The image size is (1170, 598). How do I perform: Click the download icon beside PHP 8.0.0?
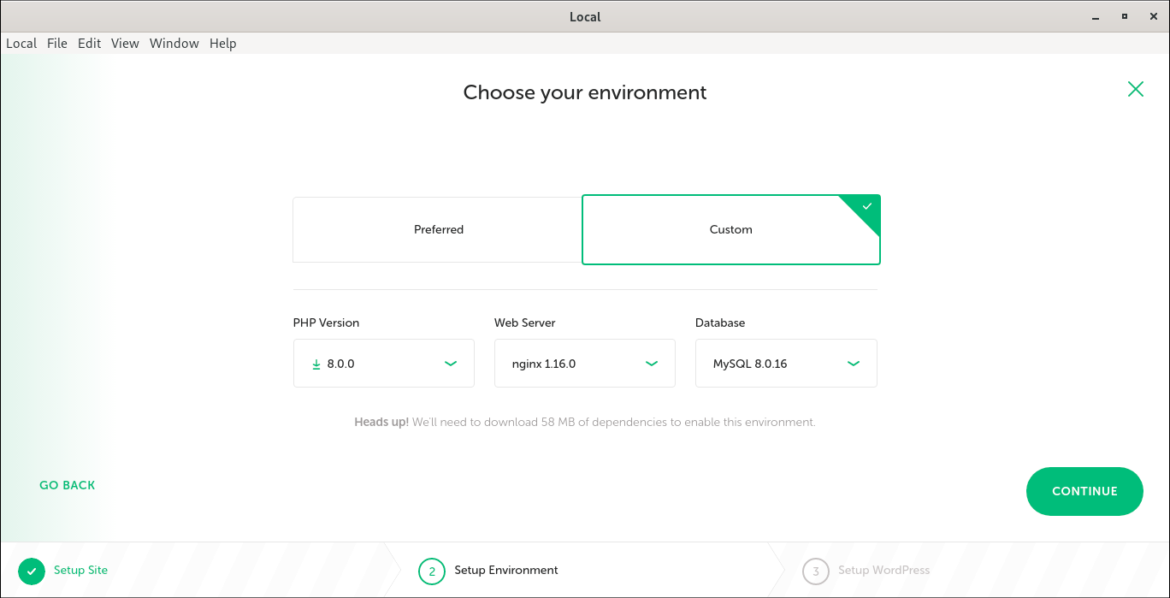316,364
